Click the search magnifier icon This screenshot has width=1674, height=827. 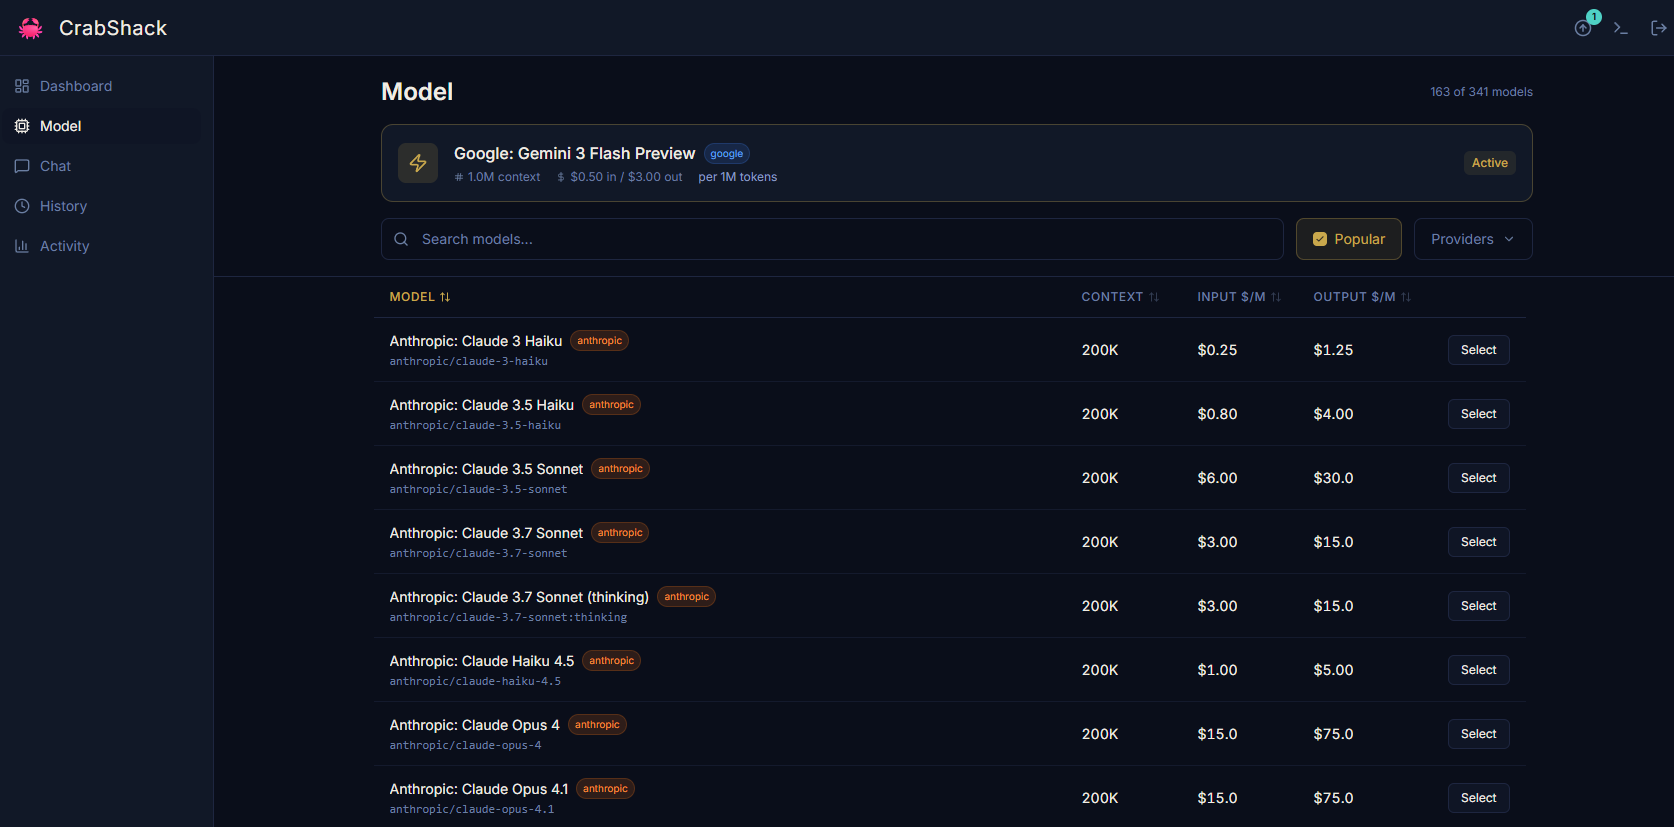click(401, 239)
